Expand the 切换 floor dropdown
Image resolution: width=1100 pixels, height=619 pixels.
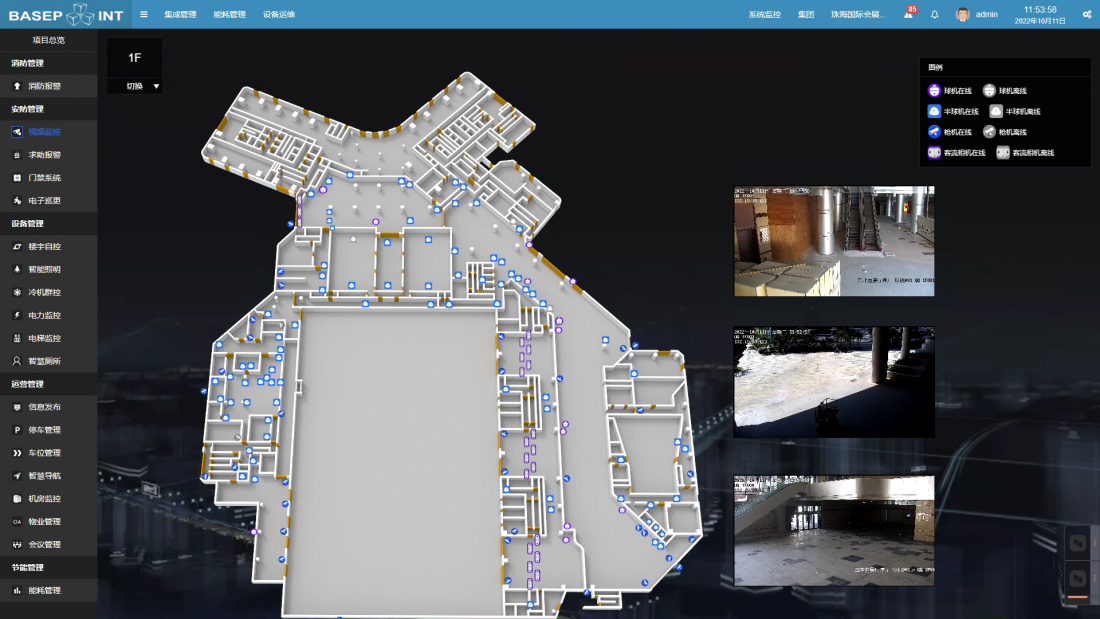141,86
